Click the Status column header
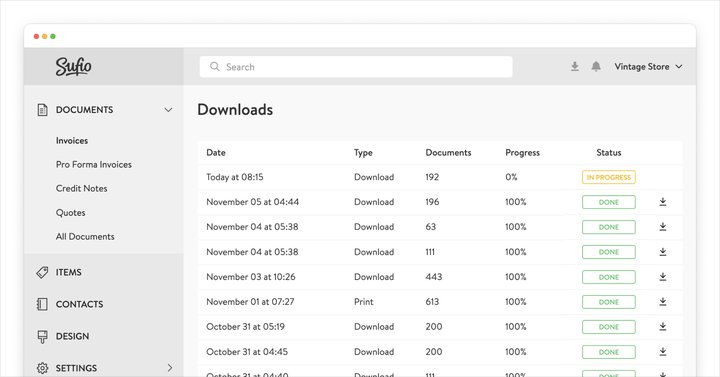The image size is (720, 377). click(x=608, y=152)
